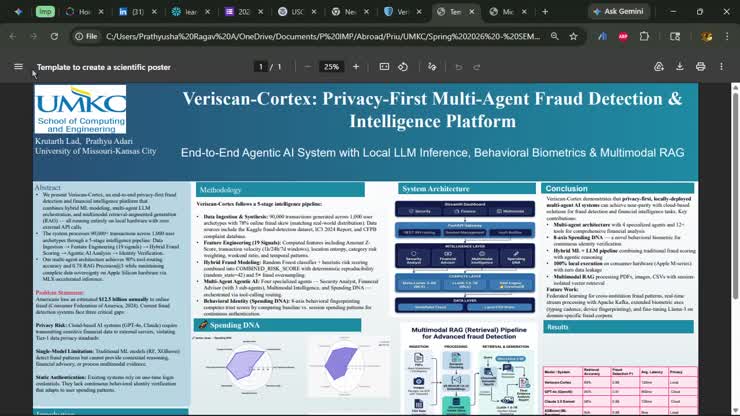Click the vertical scrollbar thumb
Image resolution: width=740 pixels, height=416 pixels.
(735, 195)
